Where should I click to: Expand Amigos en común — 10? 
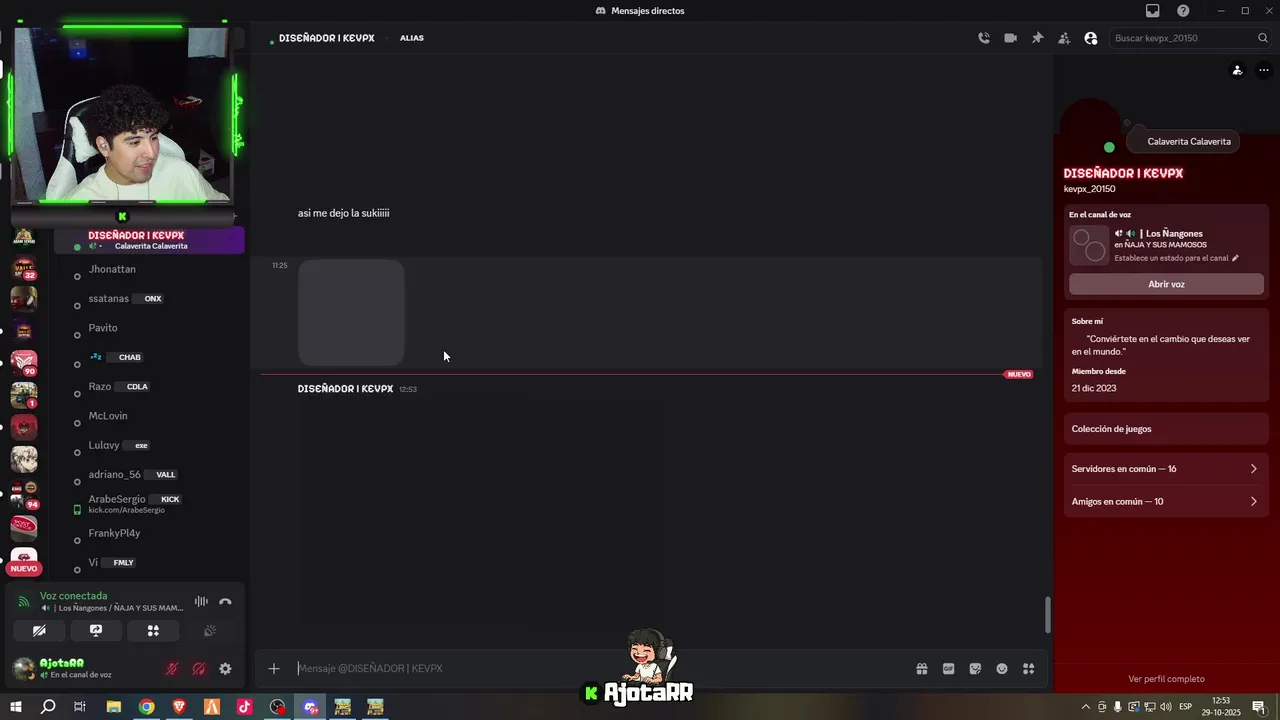tap(1166, 502)
